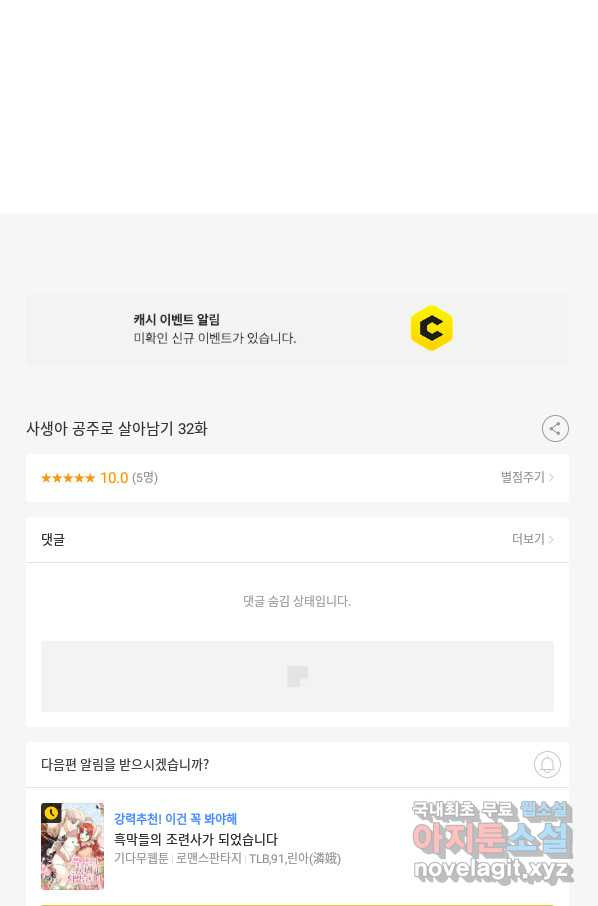
Task: Tap the share icon beside episode title
Action: [x=555, y=429]
